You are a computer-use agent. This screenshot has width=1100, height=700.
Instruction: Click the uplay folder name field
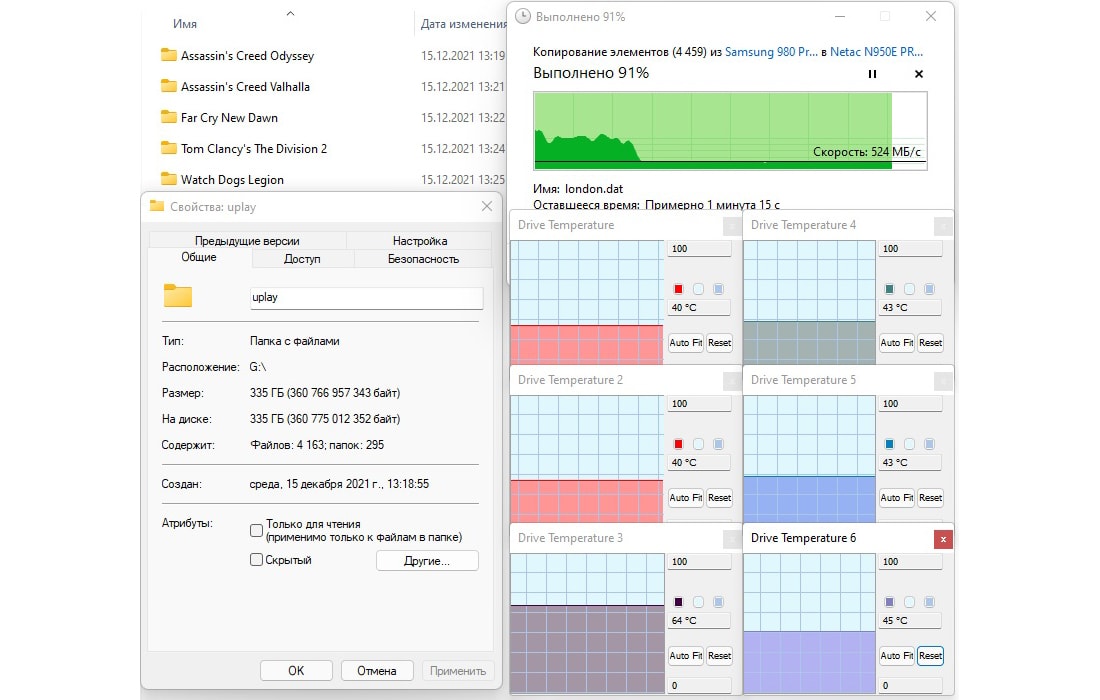point(366,298)
